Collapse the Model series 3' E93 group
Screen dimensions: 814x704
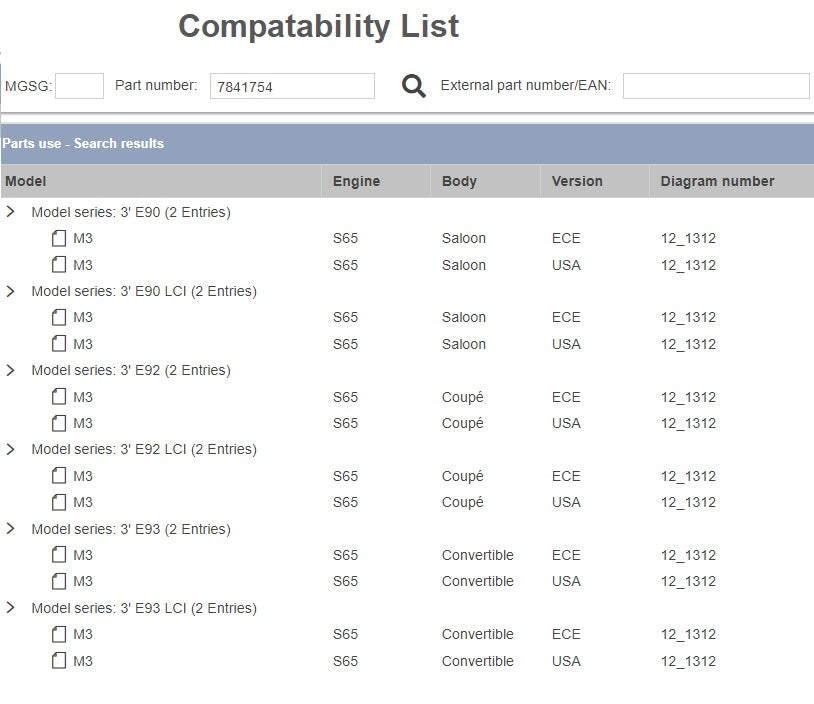coord(11,529)
